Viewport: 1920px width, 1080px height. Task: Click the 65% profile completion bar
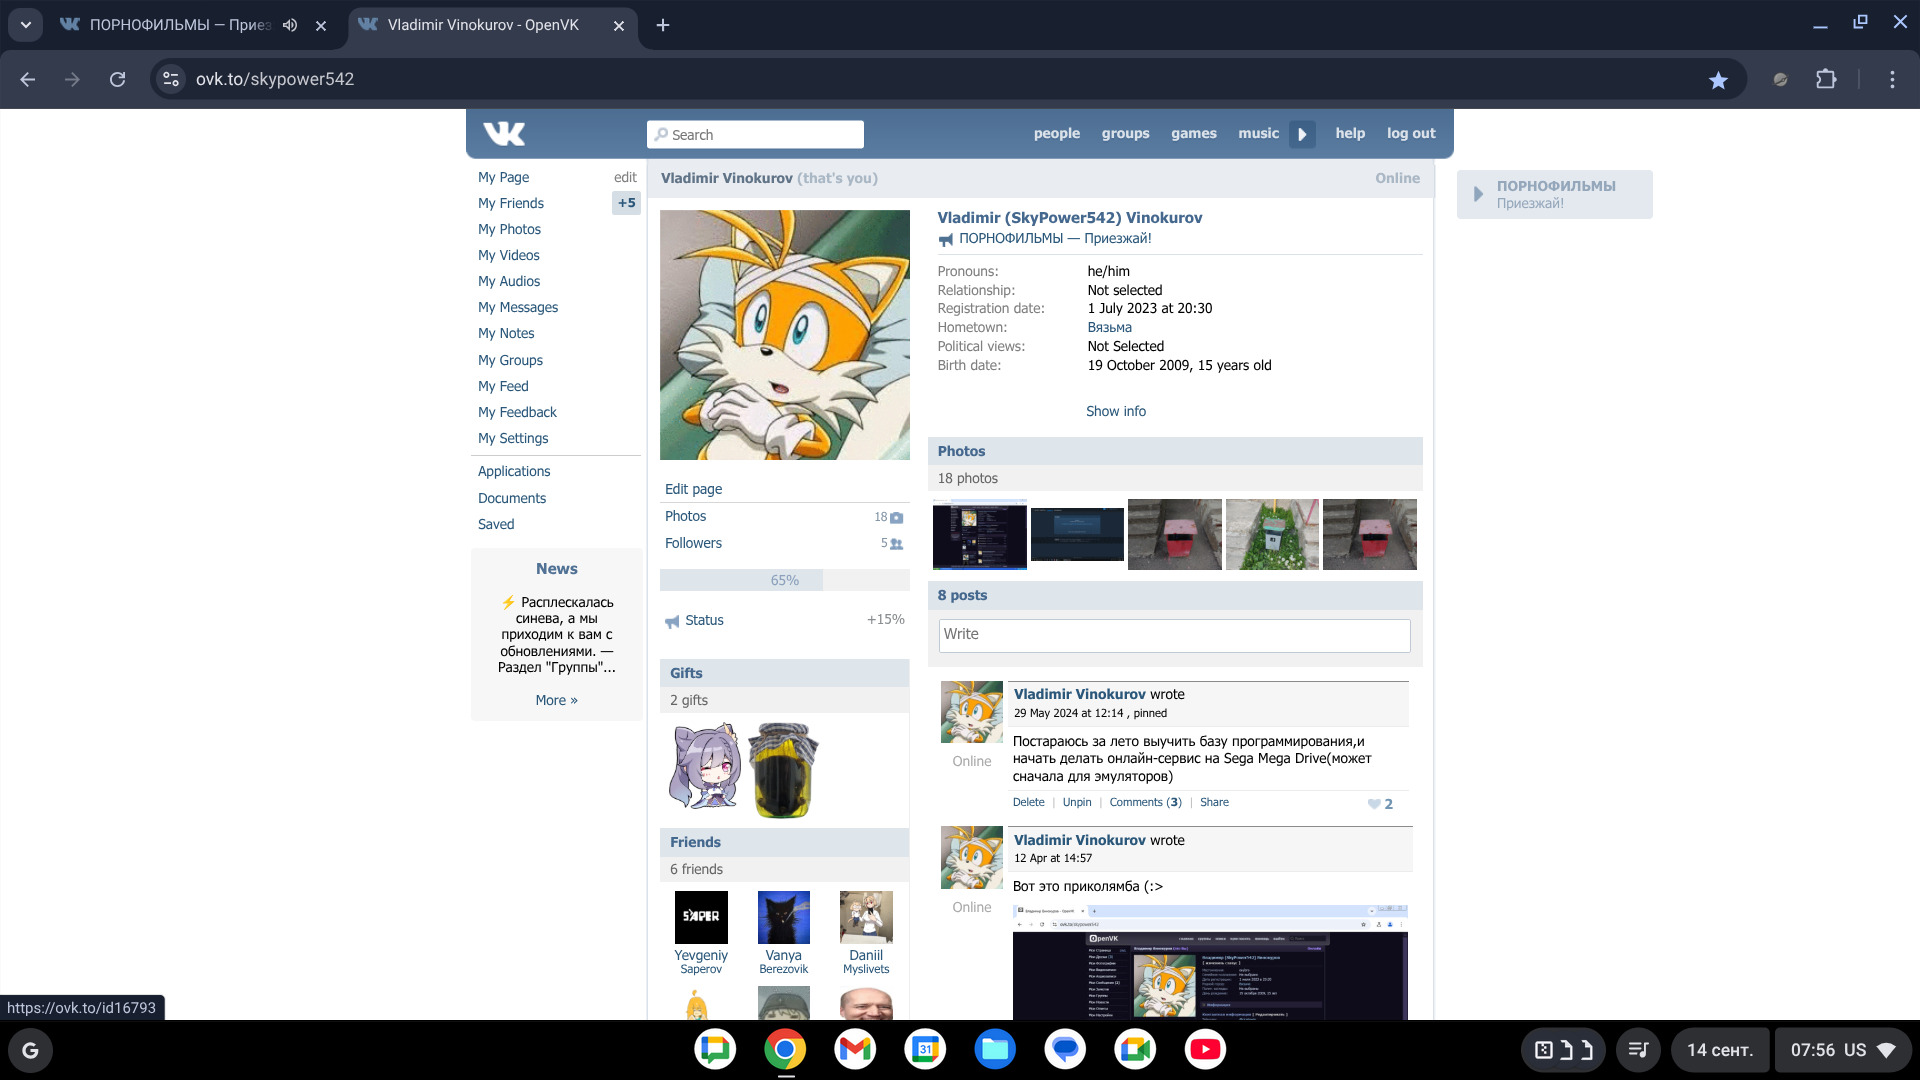pyautogui.click(x=784, y=580)
